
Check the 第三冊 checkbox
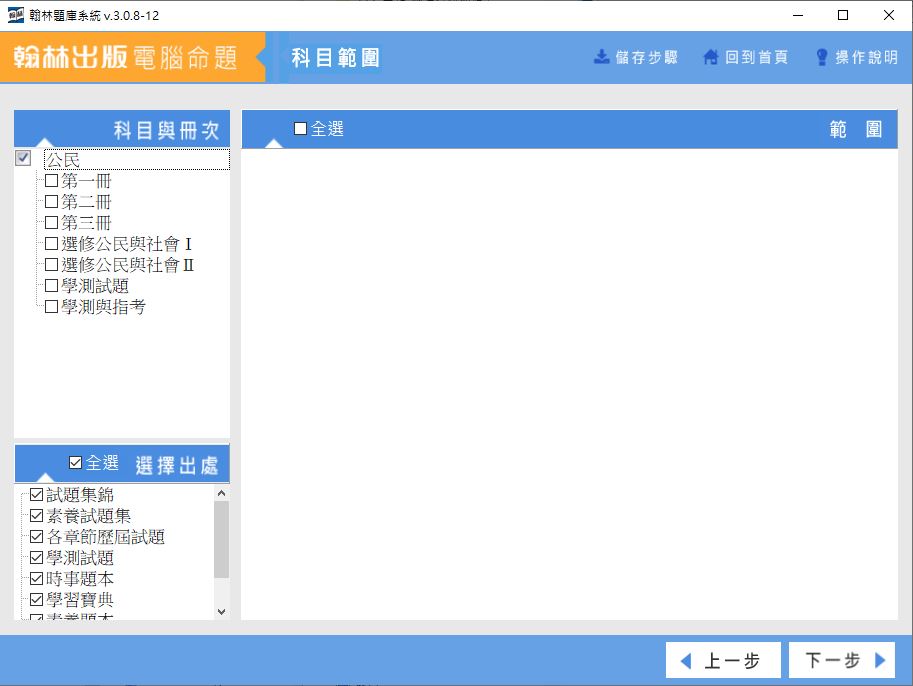[x=51, y=222]
